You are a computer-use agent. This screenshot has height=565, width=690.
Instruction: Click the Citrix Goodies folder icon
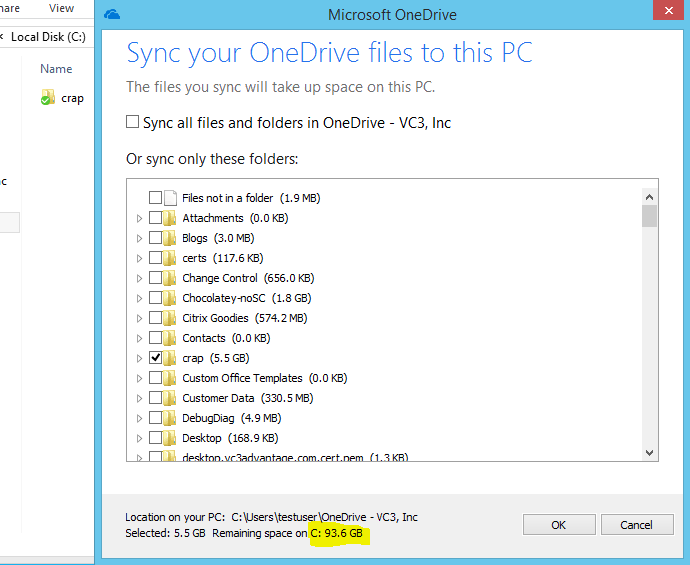coord(169,318)
